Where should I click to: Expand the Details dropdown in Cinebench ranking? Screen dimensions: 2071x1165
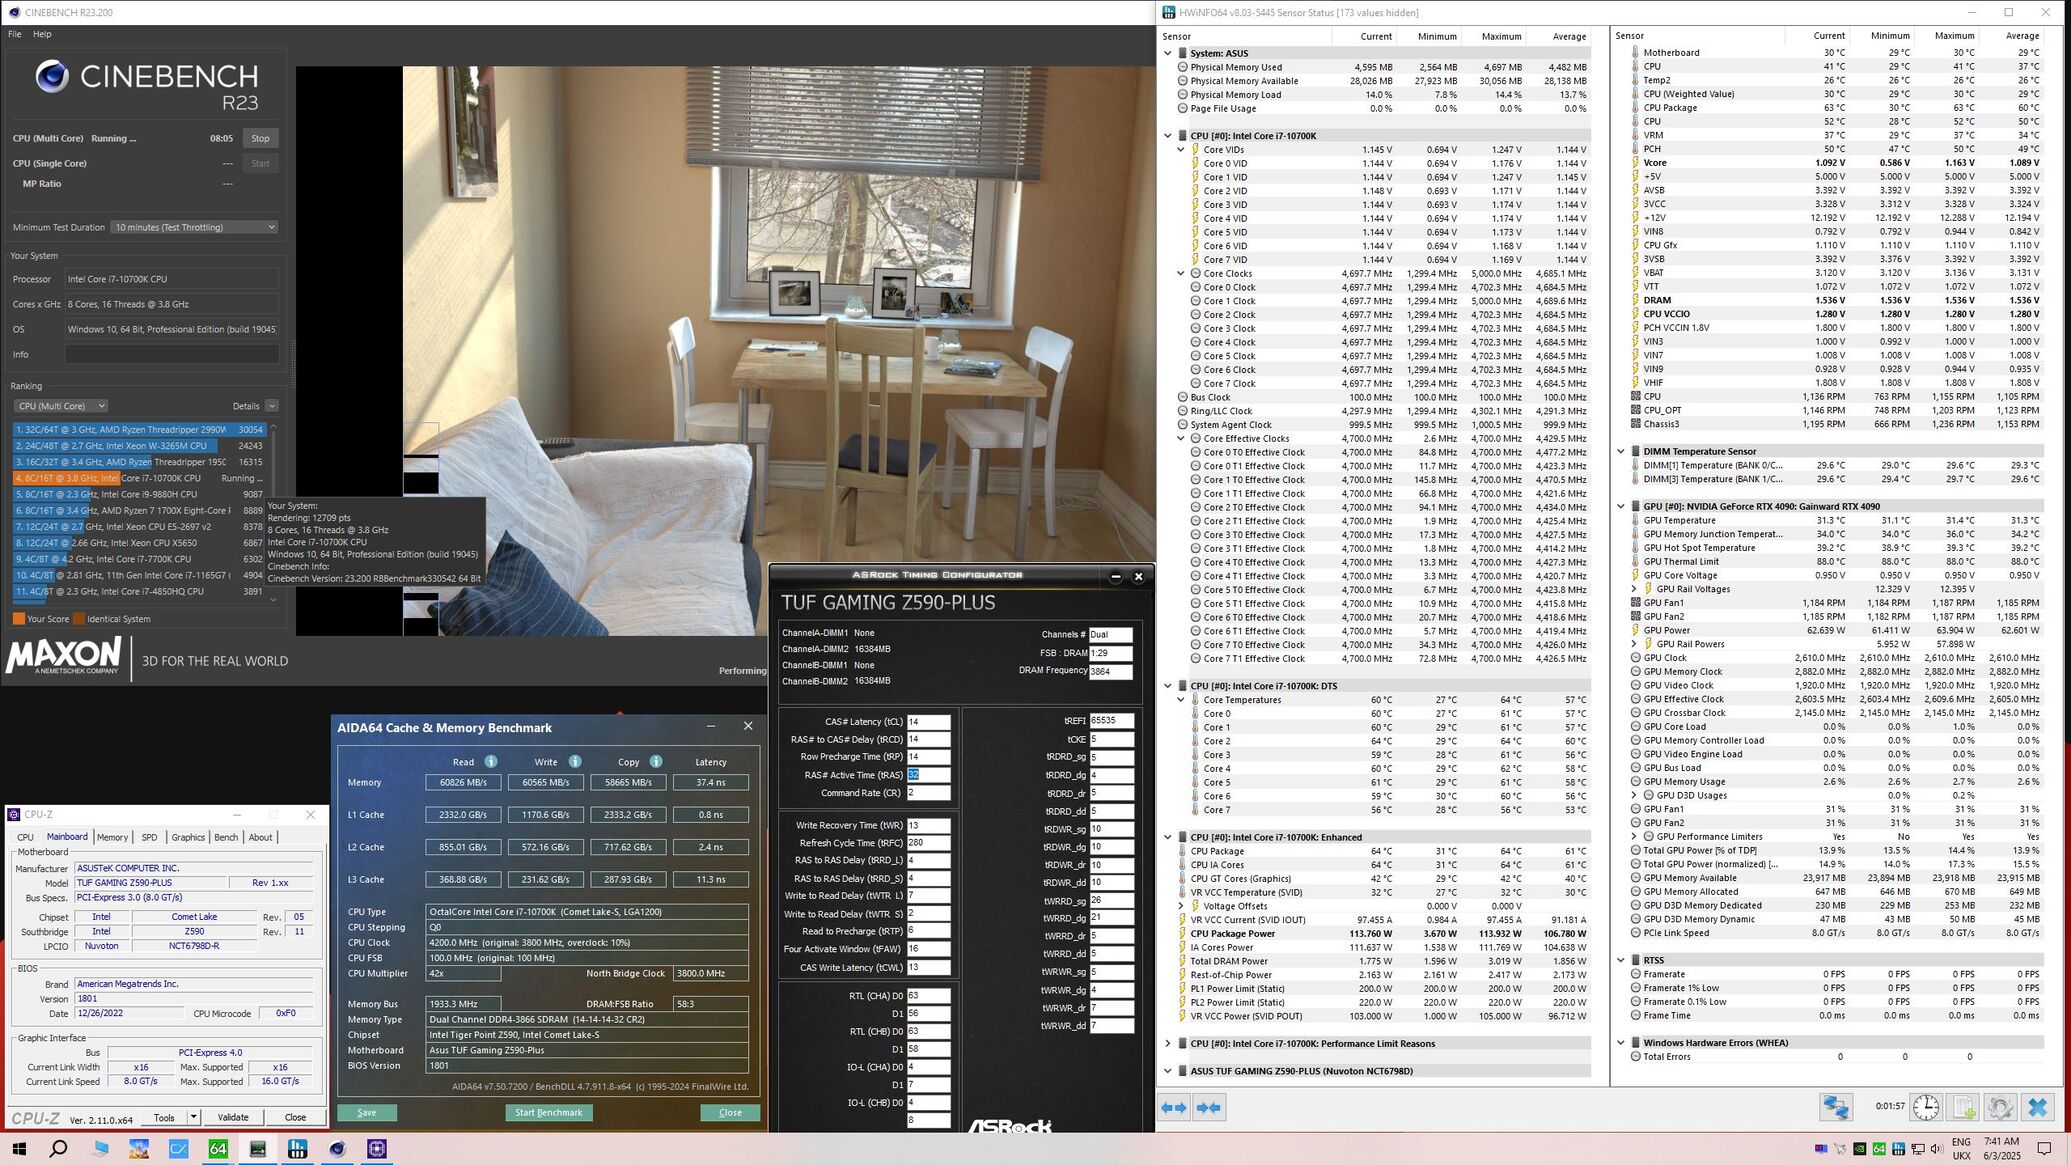pyautogui.click(x=272, y=406)
